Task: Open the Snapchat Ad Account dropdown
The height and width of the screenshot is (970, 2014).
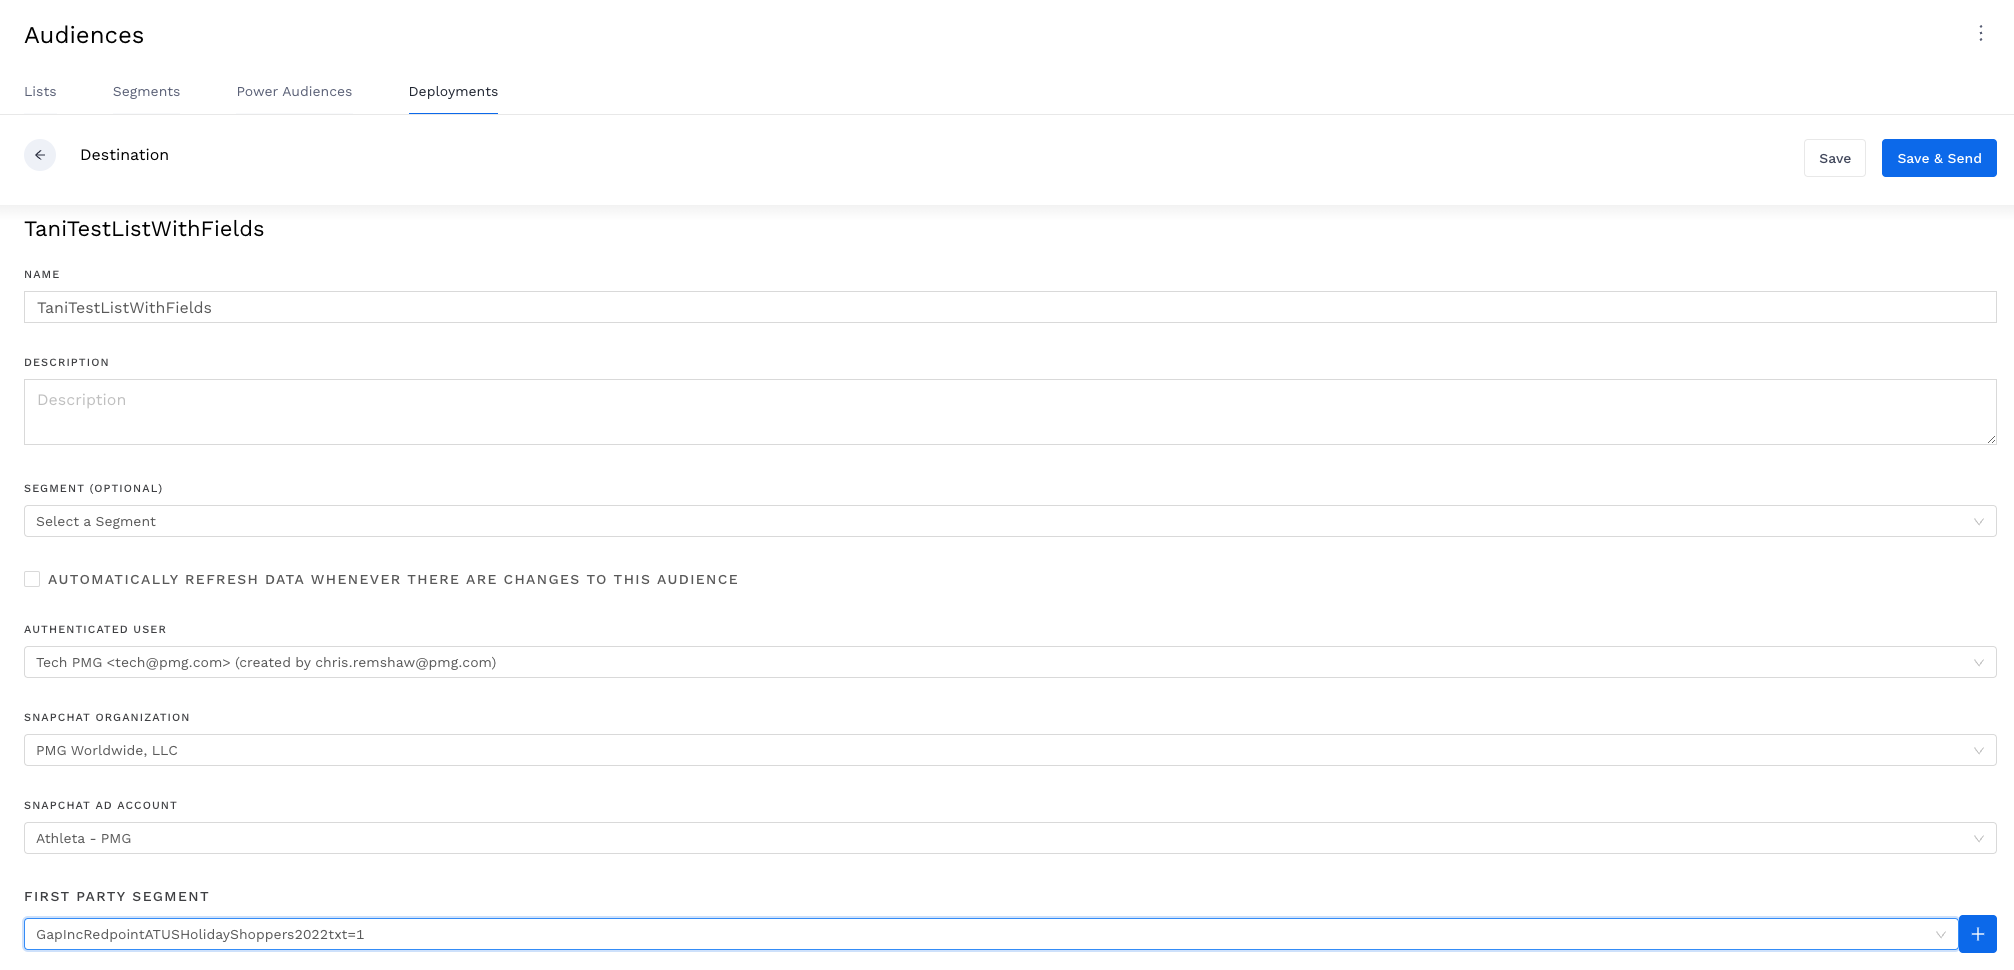Action: pyautogui.click(x=1000, y=838)
